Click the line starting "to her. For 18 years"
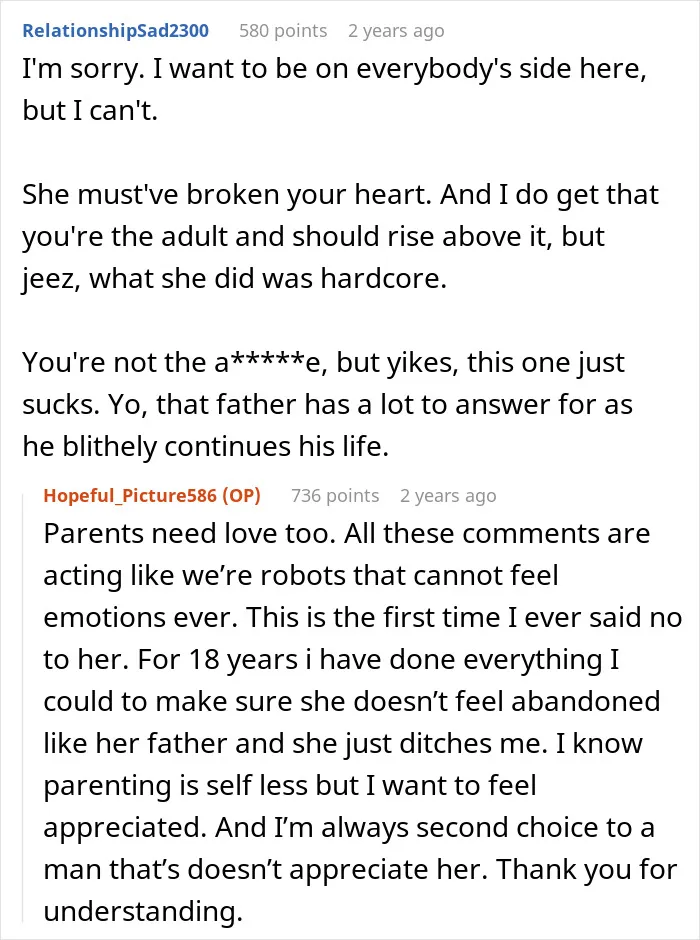Image resolution: width=700 pixels, height=940 pixels. 331,659
